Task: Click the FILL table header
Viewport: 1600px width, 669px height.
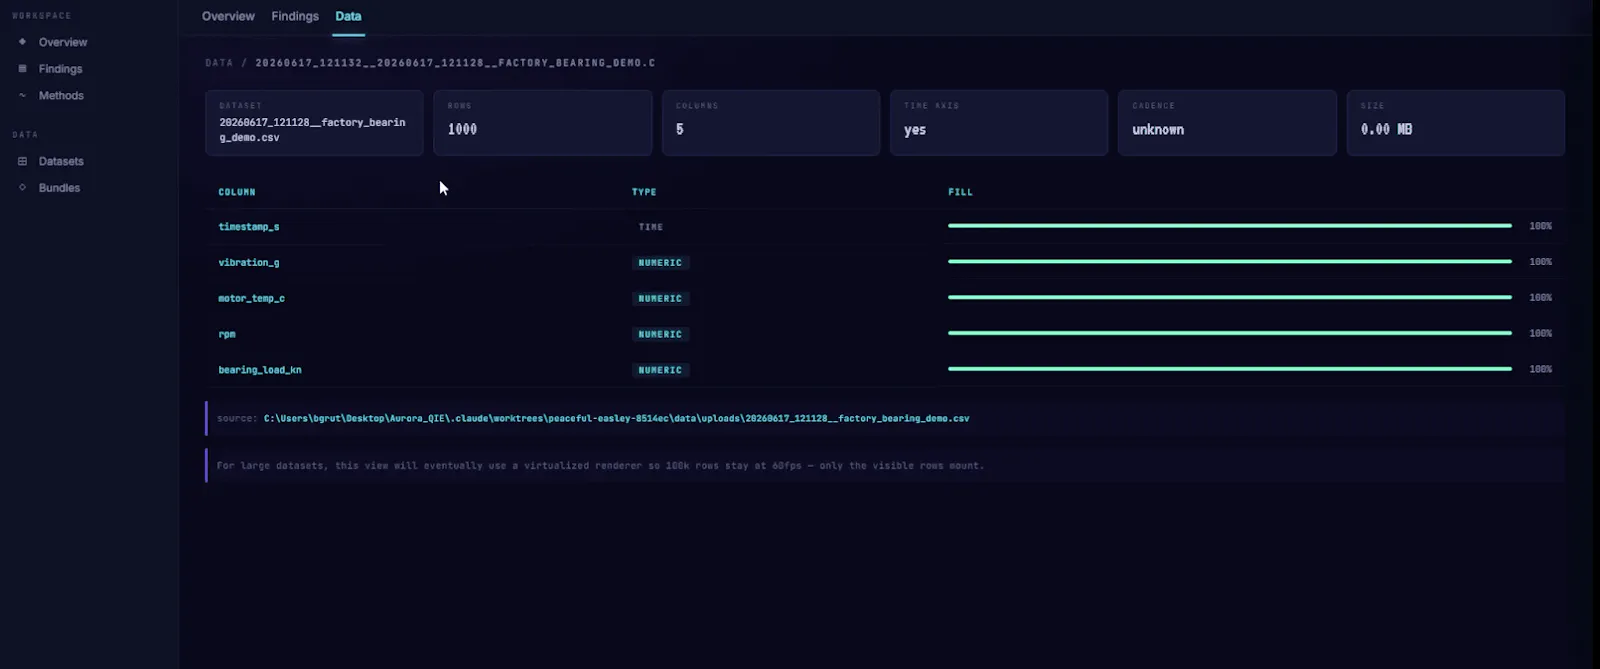Action: tap(960, 192)
